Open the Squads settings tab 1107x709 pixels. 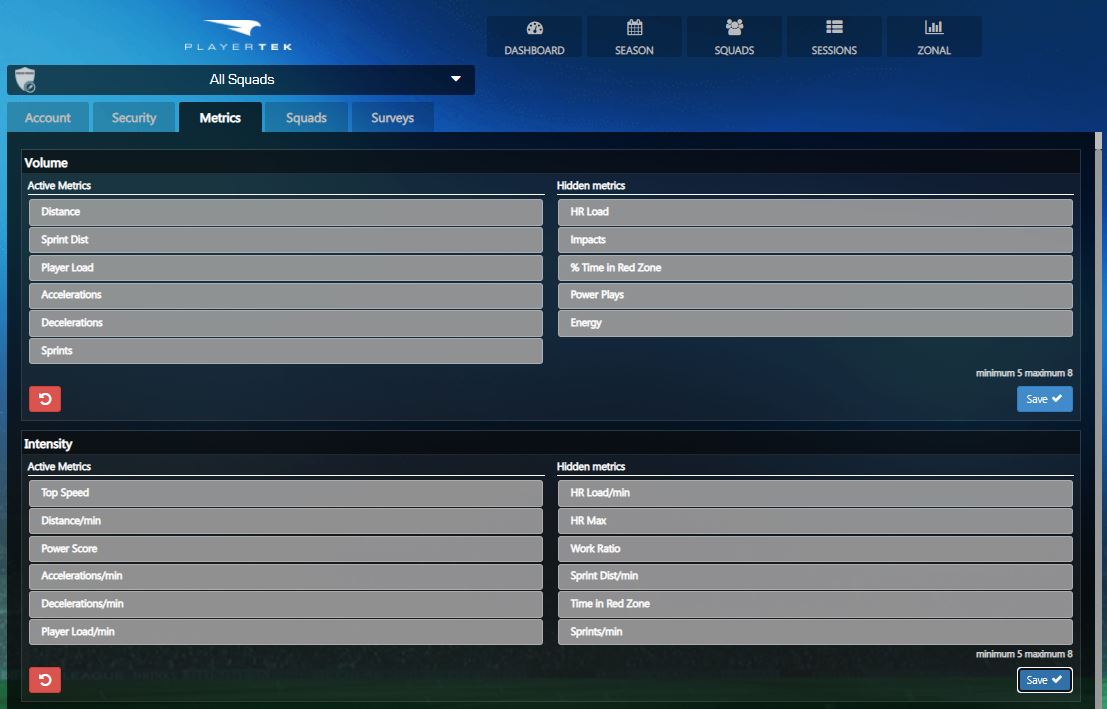coord(306,118)
